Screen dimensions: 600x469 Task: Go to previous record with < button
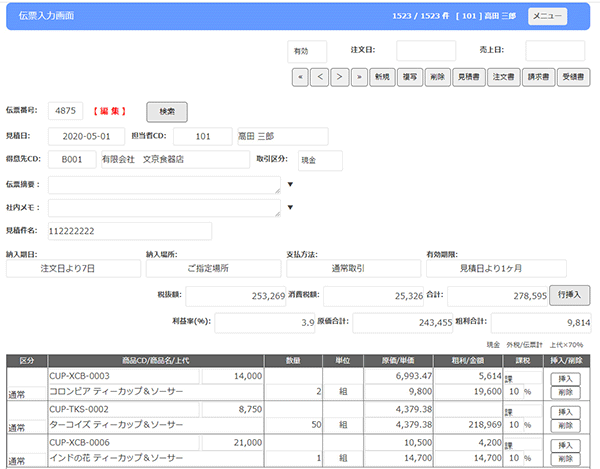tap(320, 77)
